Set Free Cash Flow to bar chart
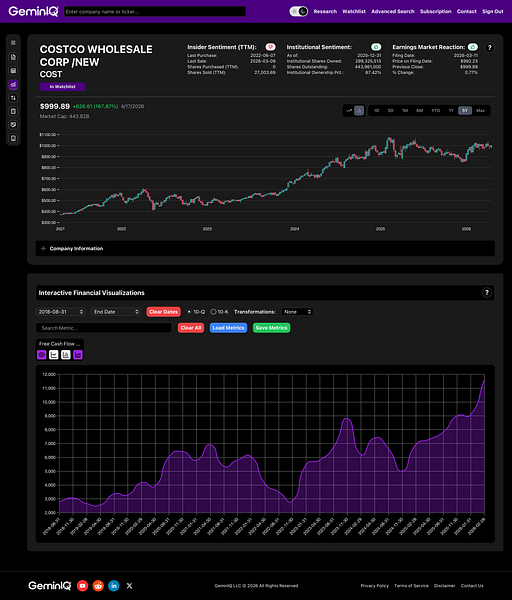The width and height of the screenshot is (512, 600). point(66,355)
